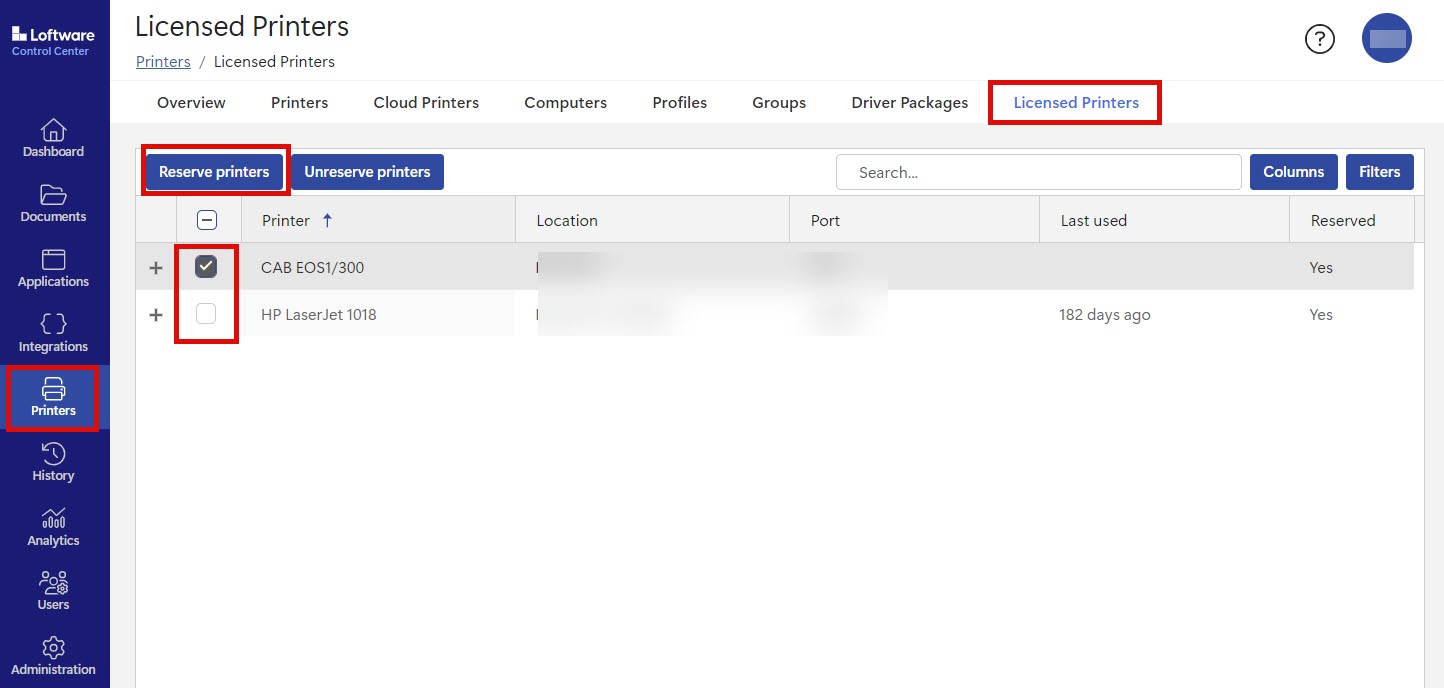This screenshot has width=1444, height=688.
Task: Check the HP LaserJet 1018 checkbox
Action: (206, 314)
